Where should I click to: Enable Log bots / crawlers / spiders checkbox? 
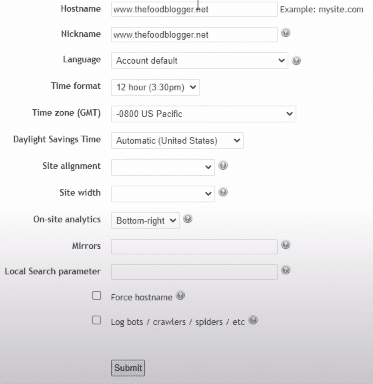[96, 320]
